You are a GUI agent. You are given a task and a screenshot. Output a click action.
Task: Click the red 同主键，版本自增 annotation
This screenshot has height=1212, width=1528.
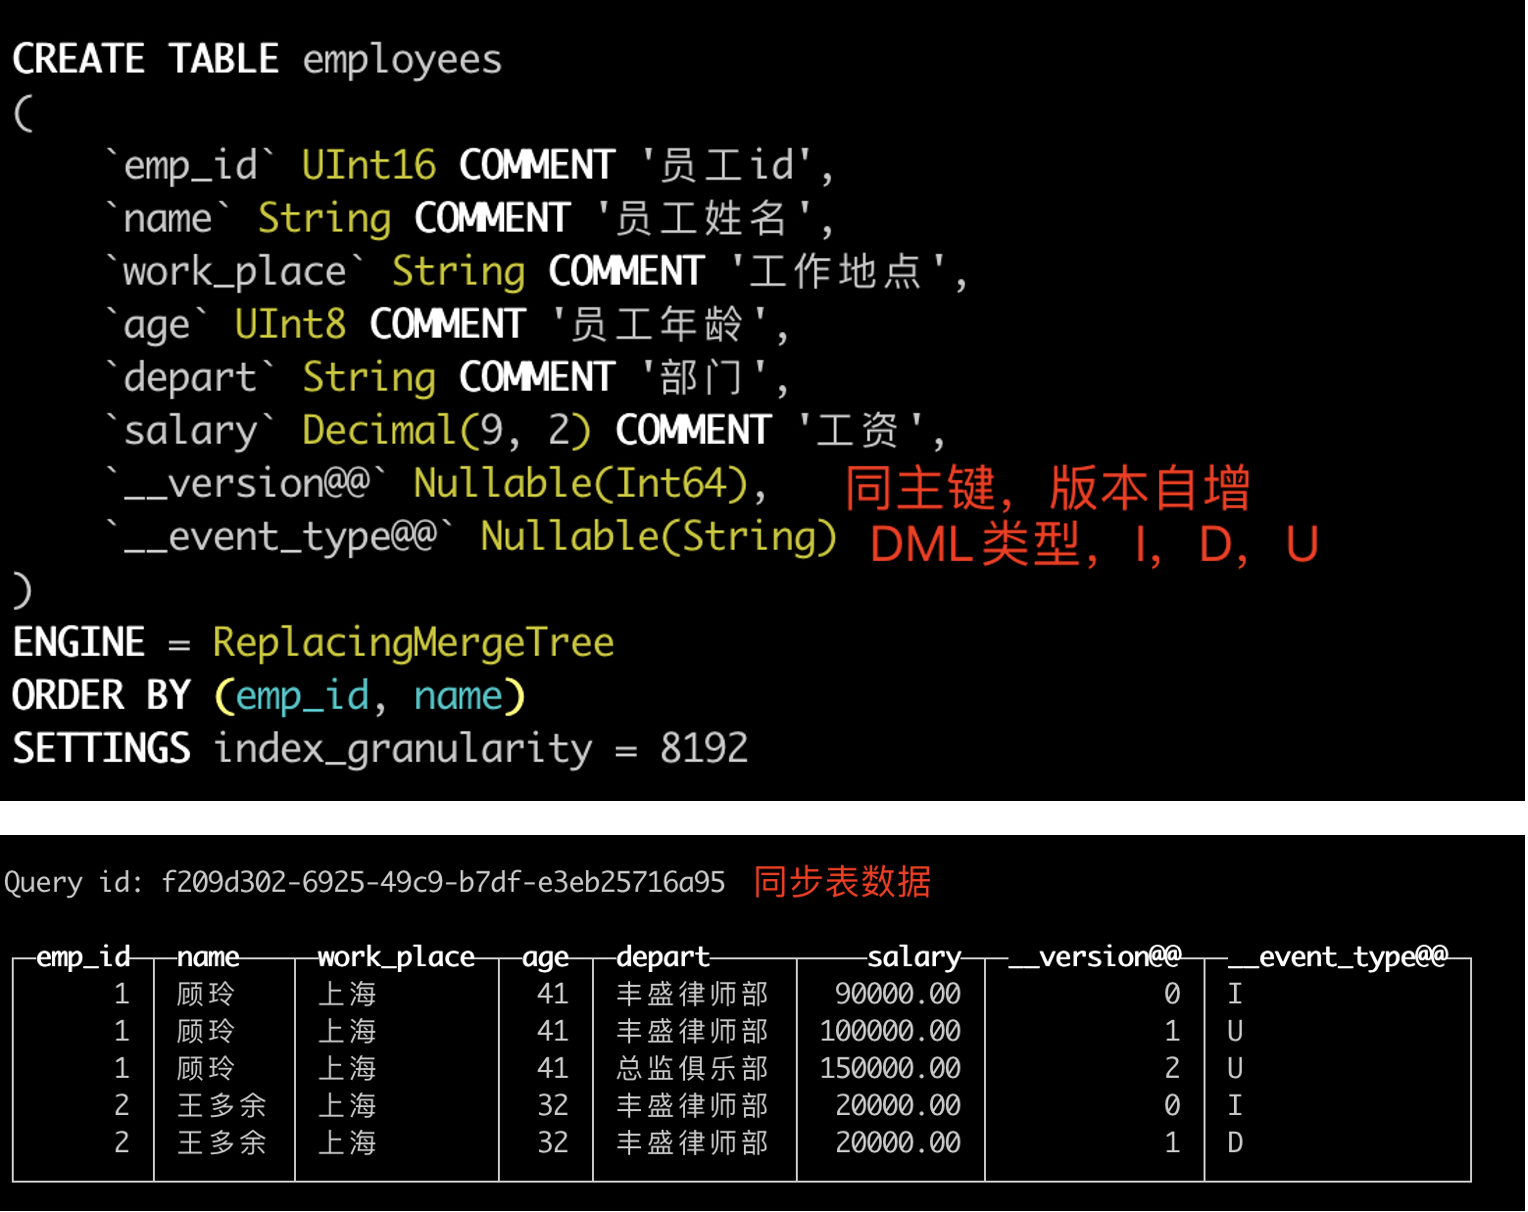point(1046,488)
